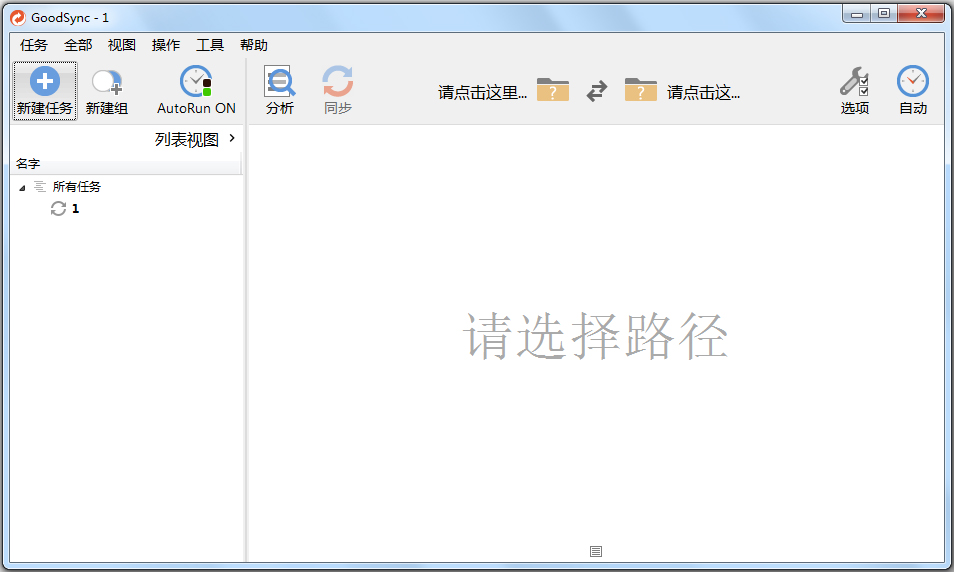Viewport: 954px width, 572px height.
Task: Click the sync direction arrows between folders
Action: (597, 91)
